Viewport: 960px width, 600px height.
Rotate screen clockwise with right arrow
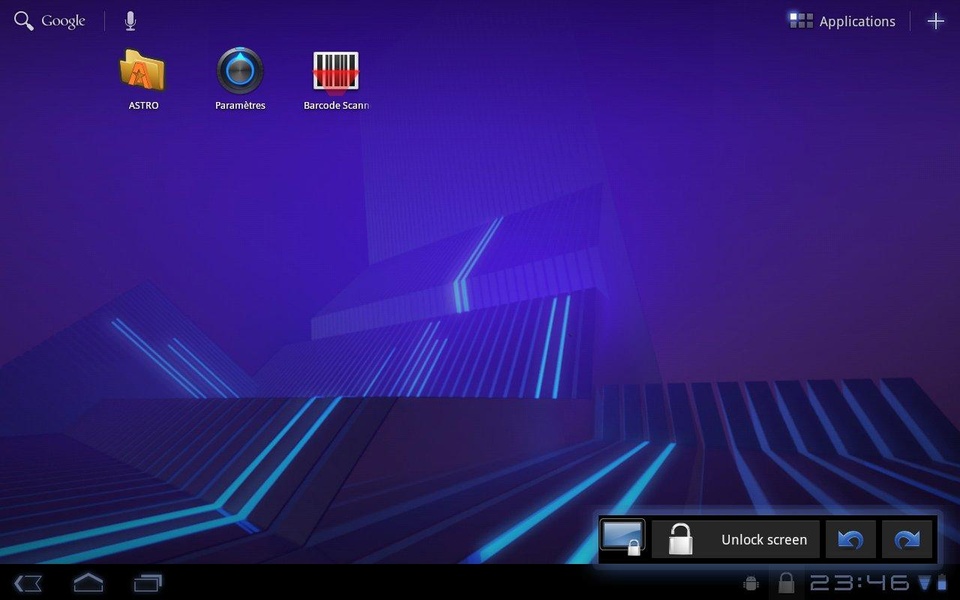(x=907, y=539)
